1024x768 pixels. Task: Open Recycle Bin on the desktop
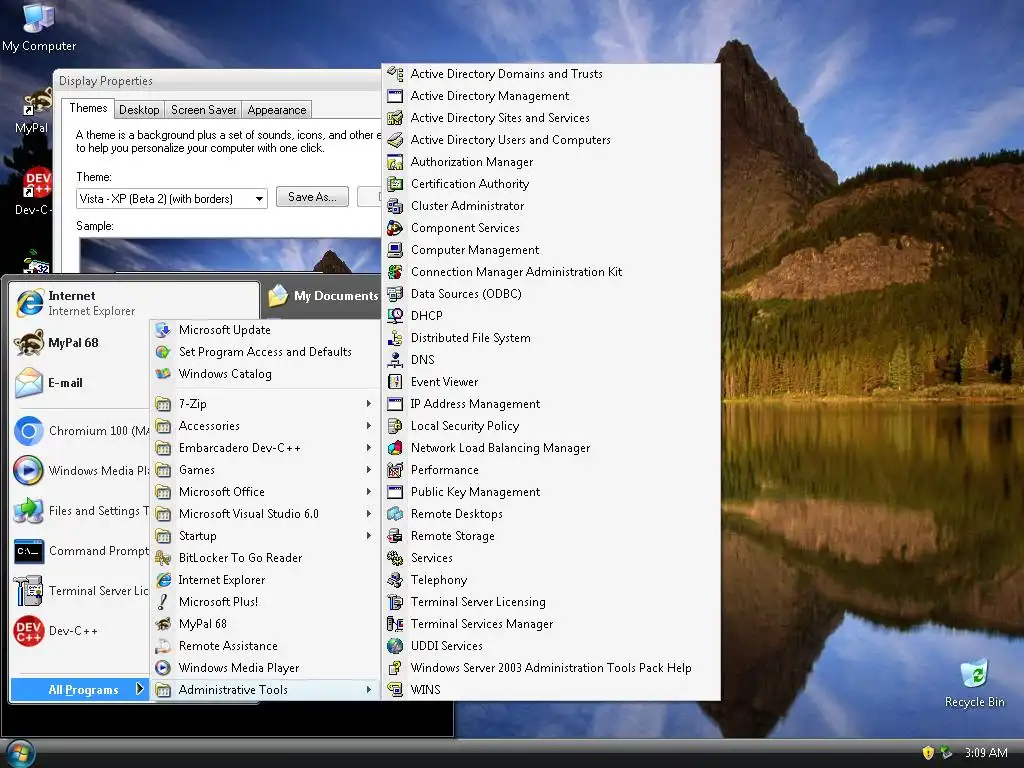pos(974,684)
